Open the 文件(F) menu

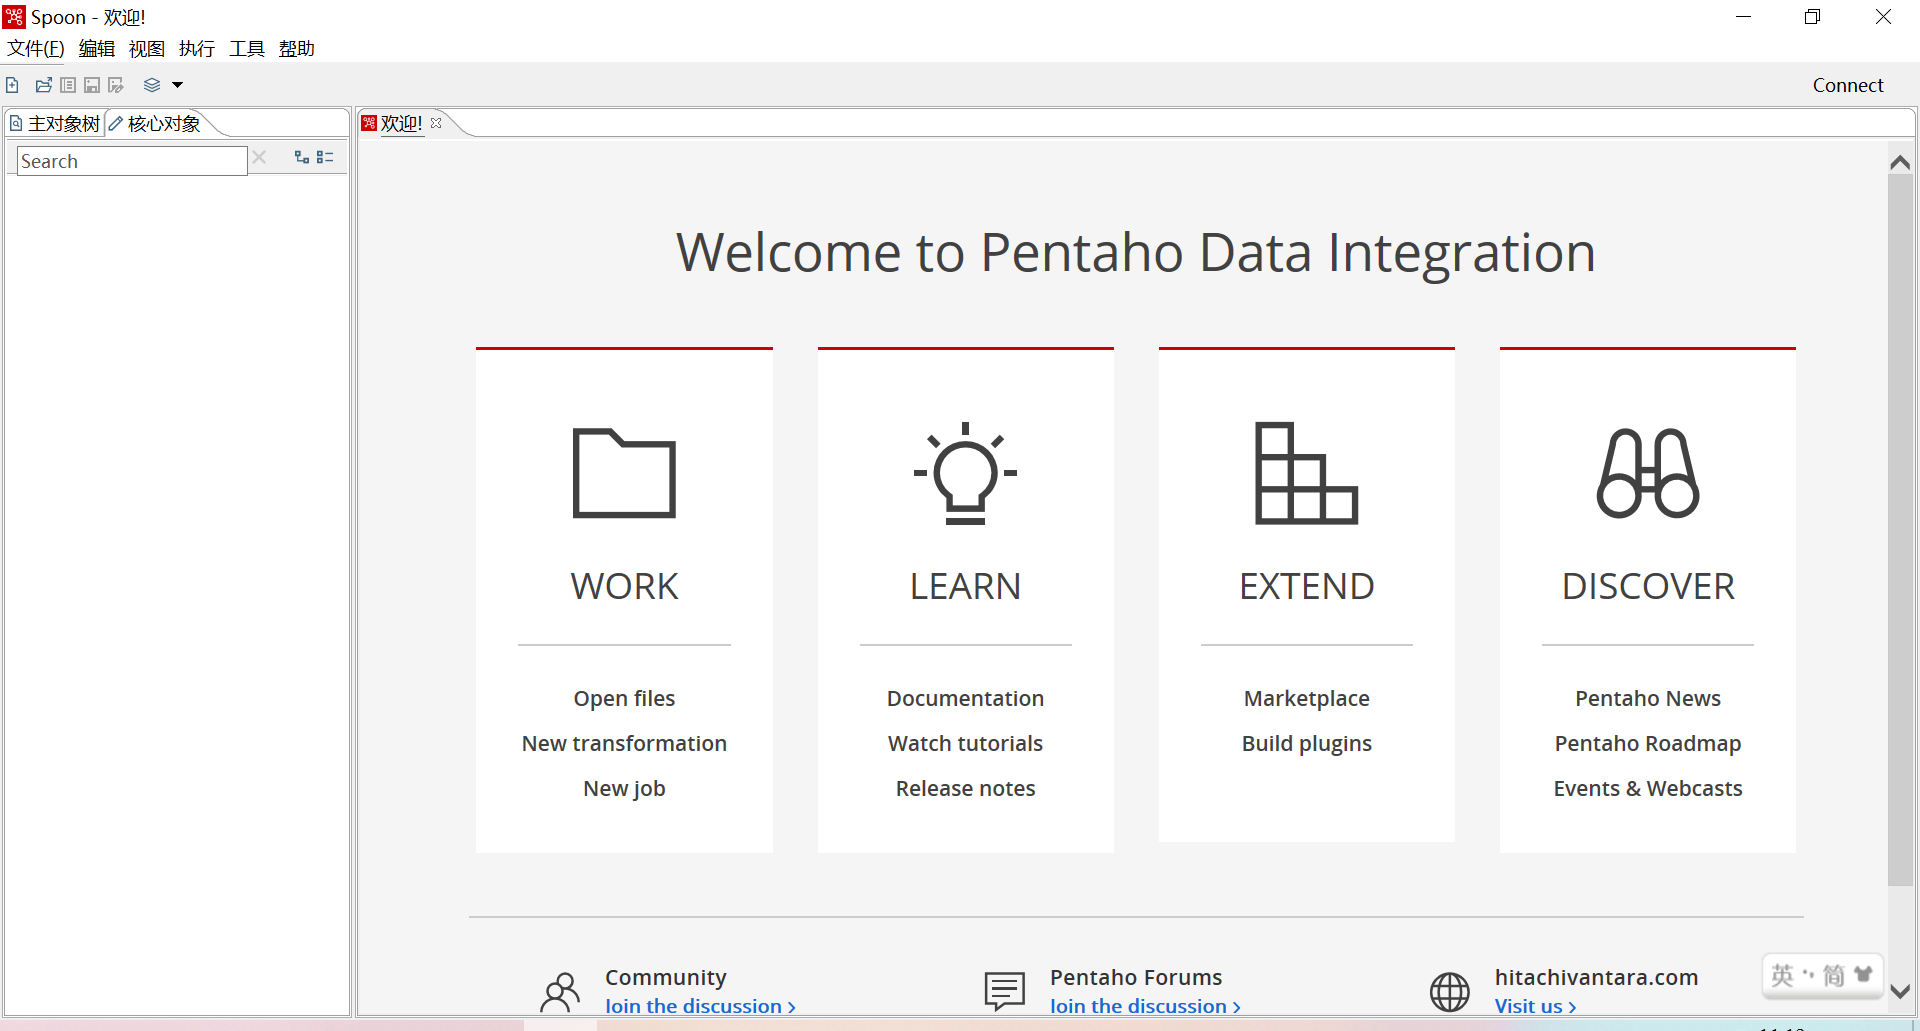[x=36, y=49]
